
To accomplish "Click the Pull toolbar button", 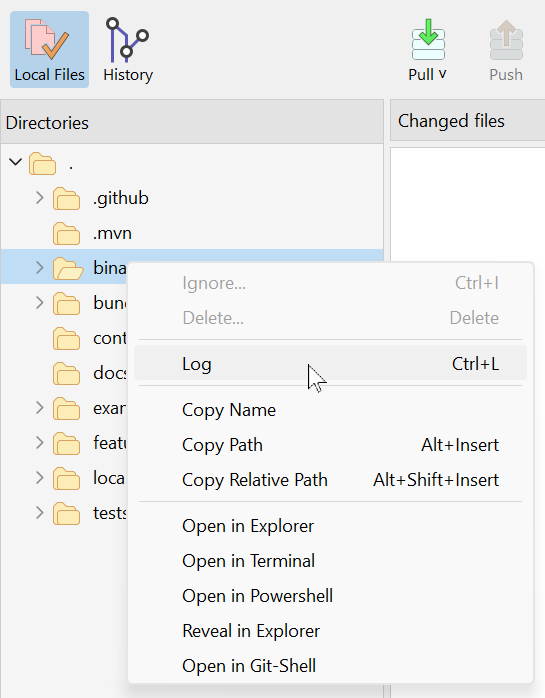I will click(x=428, y=49).
